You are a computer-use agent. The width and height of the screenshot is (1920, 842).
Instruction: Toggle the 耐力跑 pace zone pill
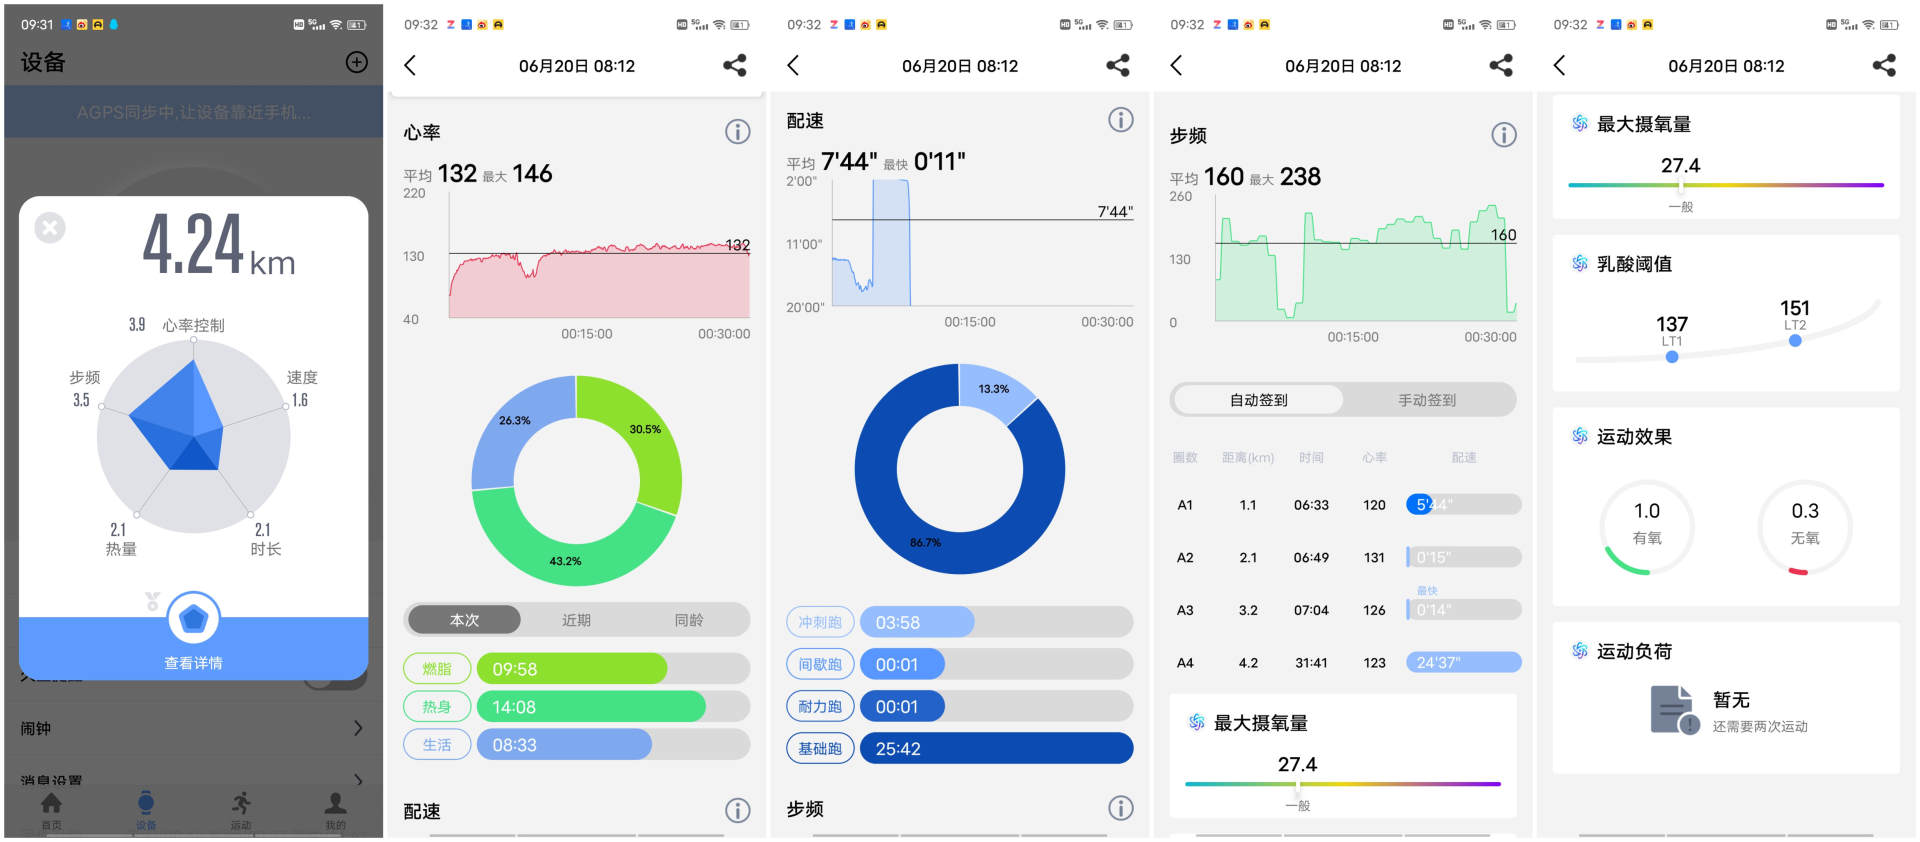(x=820, y=706)
